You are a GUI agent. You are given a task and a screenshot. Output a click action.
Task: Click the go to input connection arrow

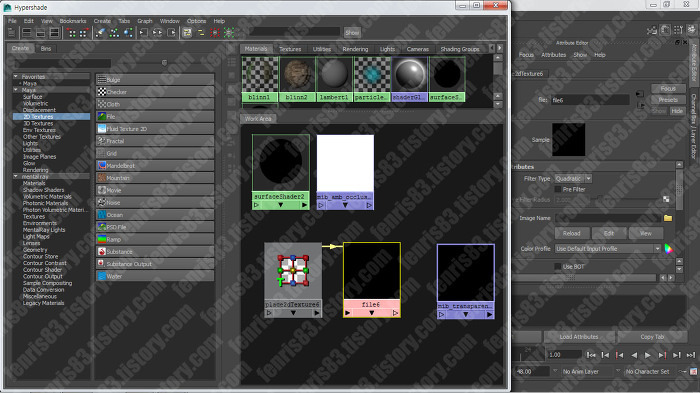coord(640,94)
